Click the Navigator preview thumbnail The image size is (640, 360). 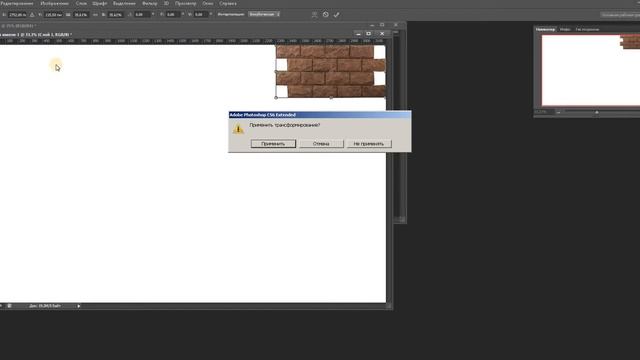coord(591,70)
